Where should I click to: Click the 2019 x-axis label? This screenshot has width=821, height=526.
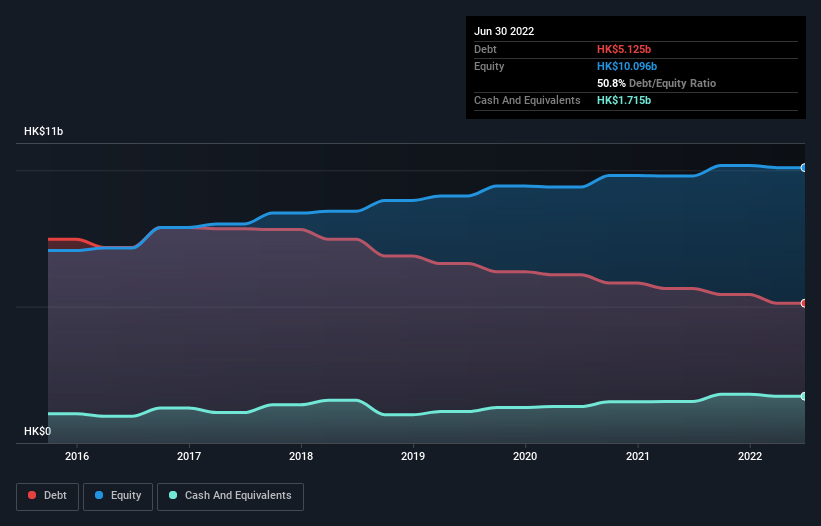[x=413, y=456]
